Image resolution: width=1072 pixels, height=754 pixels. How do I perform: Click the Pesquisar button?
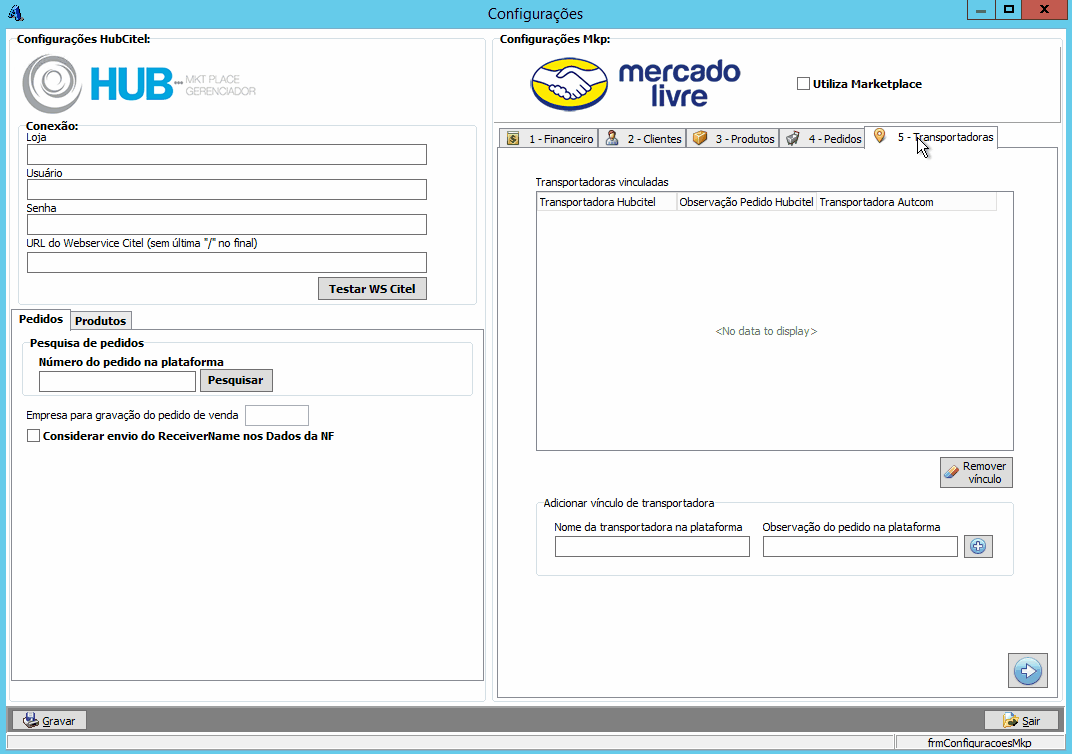pyautogui.click(x=236, y=380)
